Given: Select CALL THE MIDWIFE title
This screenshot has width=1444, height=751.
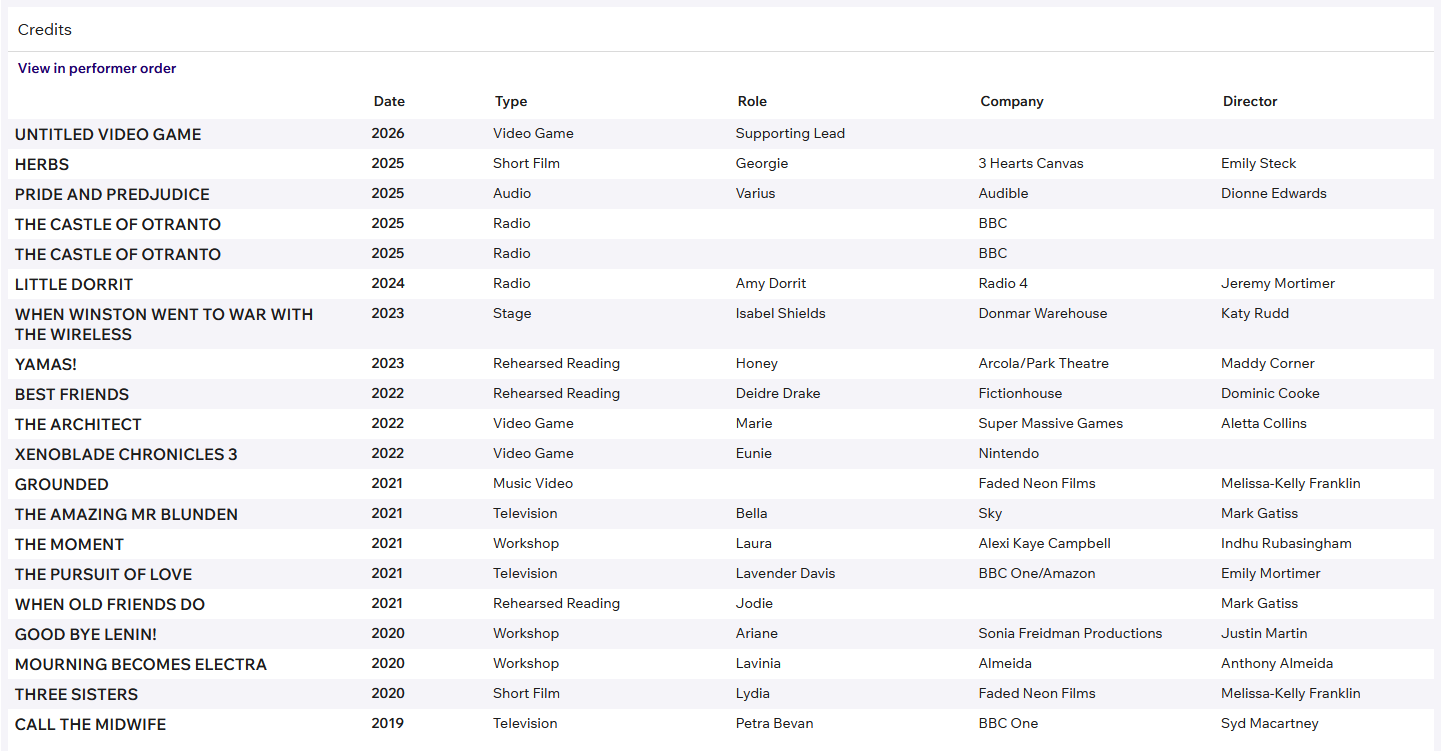Looking at the screenshot, I should 90,724.
